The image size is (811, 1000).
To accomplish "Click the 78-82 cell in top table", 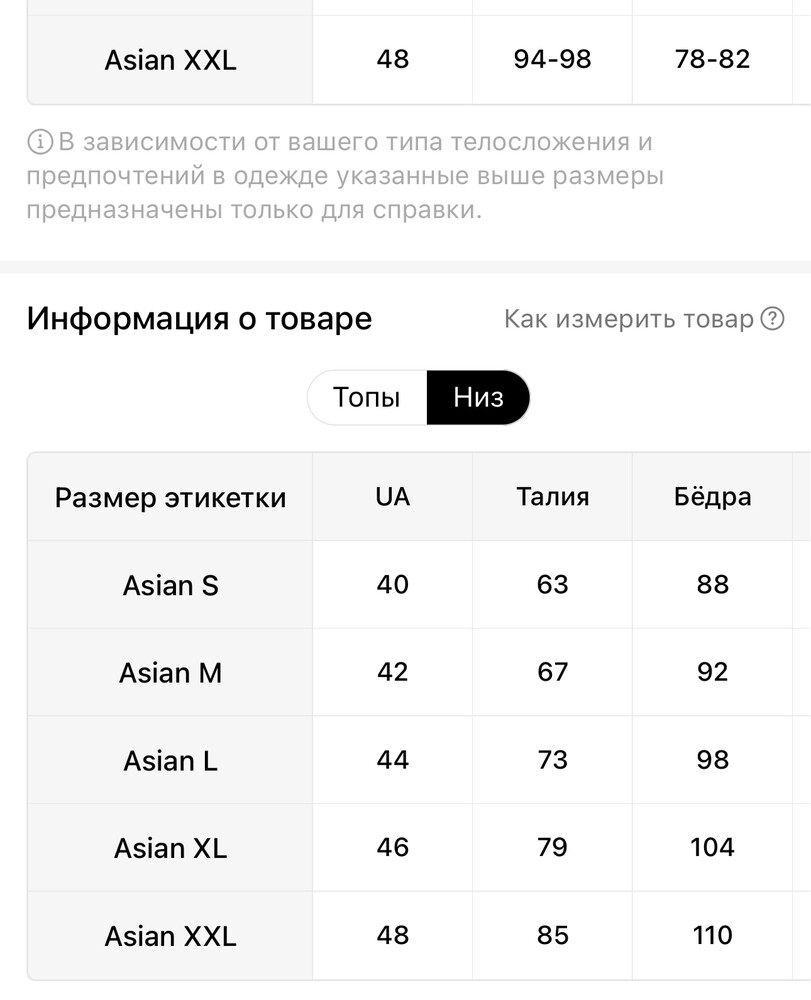I will click(712, 60).
